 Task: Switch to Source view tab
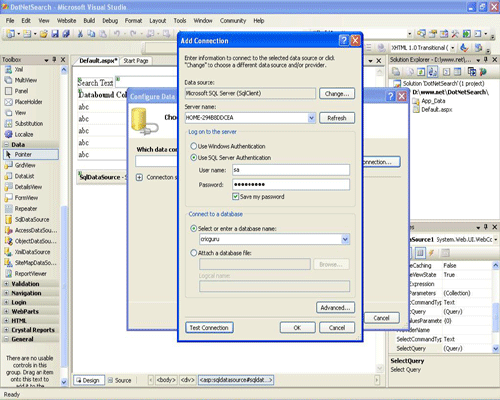[120, 380]
